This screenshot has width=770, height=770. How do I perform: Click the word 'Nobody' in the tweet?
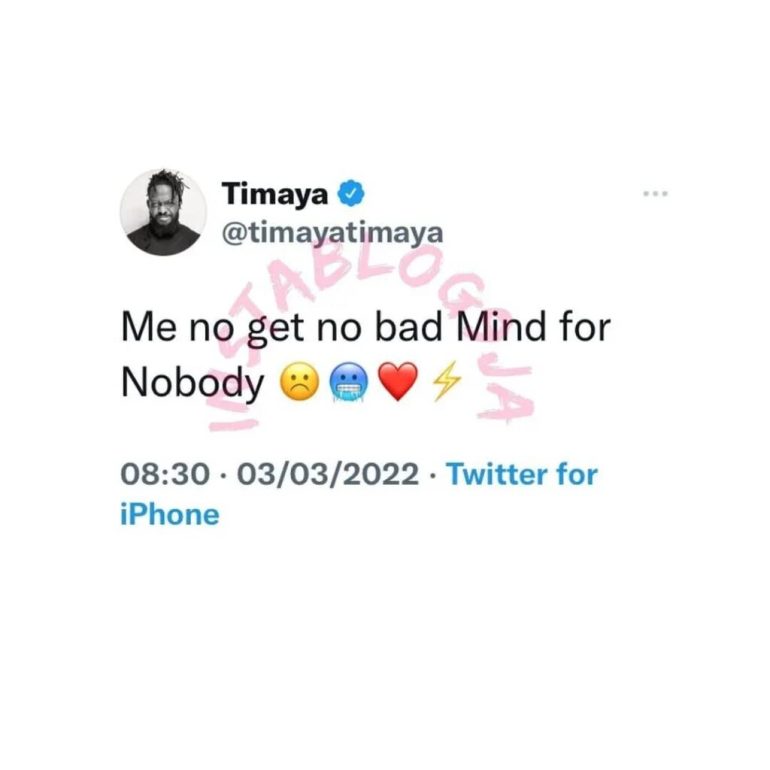pos(192,383)
